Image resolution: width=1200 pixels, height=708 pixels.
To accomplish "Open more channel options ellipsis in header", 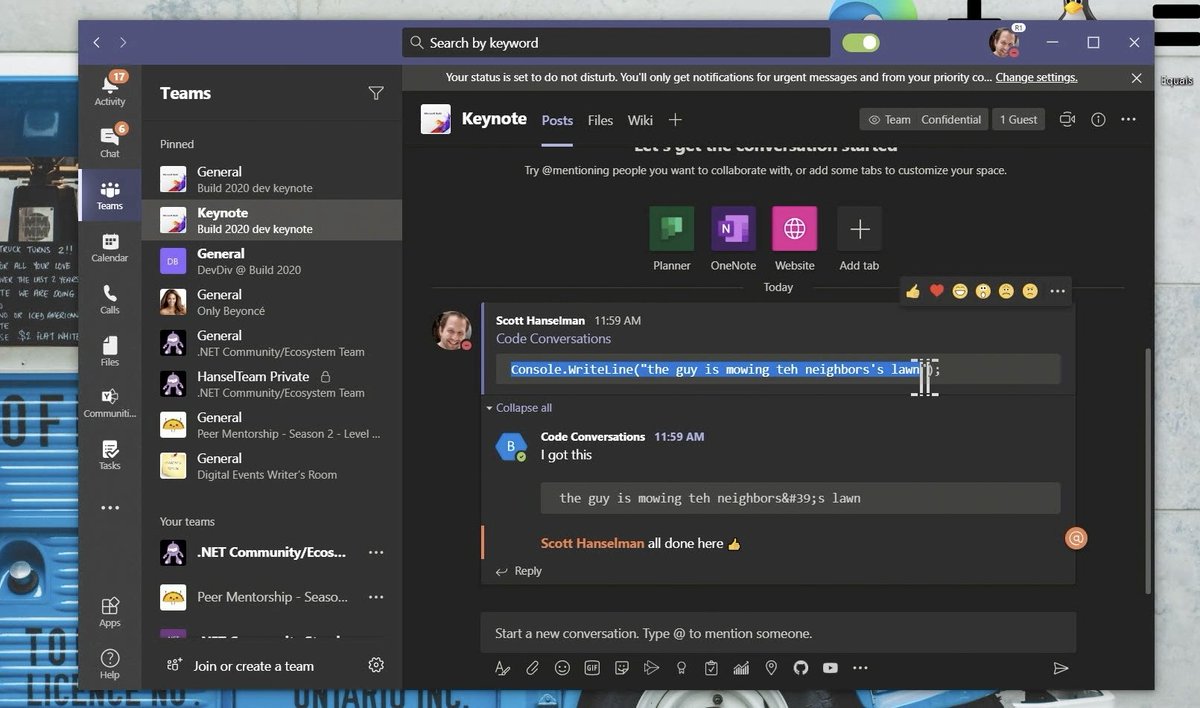I will tap(1129, 120).
